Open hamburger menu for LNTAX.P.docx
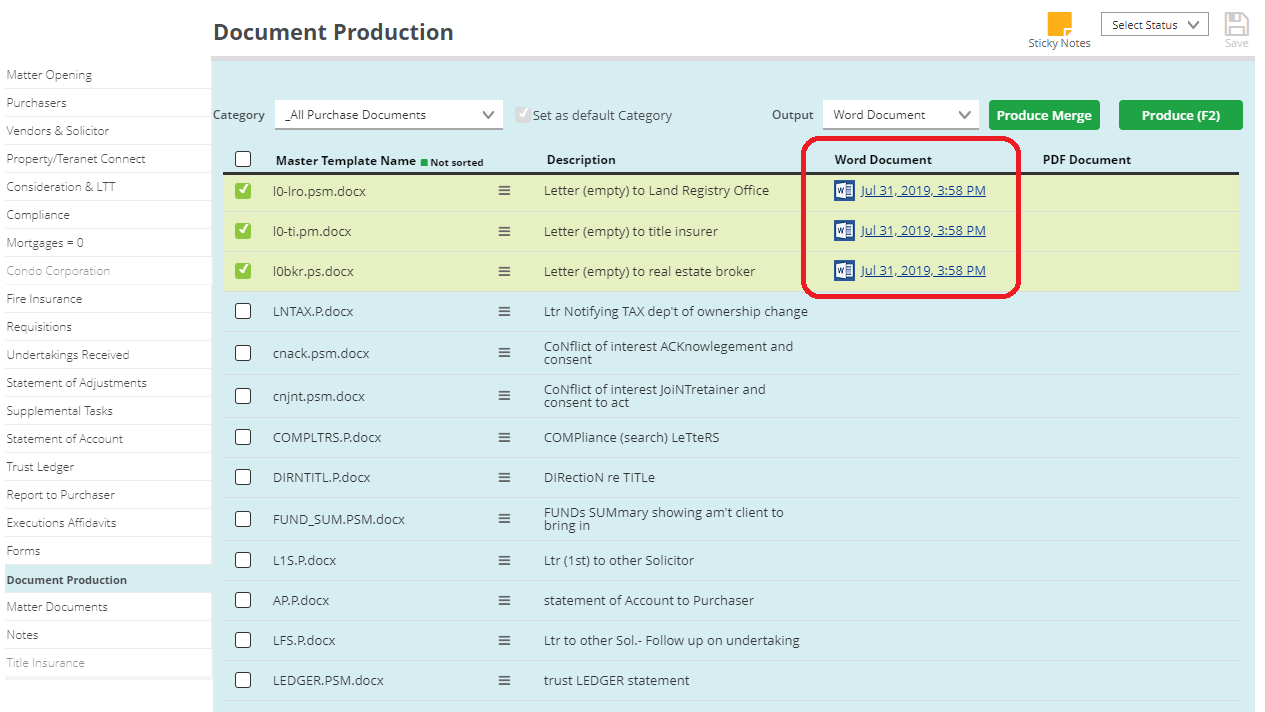Screen dimensions: 1265x712 click(x=504, y=311)
